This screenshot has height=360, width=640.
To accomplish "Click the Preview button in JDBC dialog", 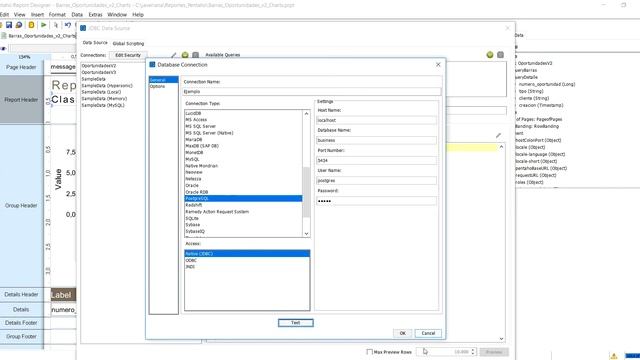I will (494, 352).
